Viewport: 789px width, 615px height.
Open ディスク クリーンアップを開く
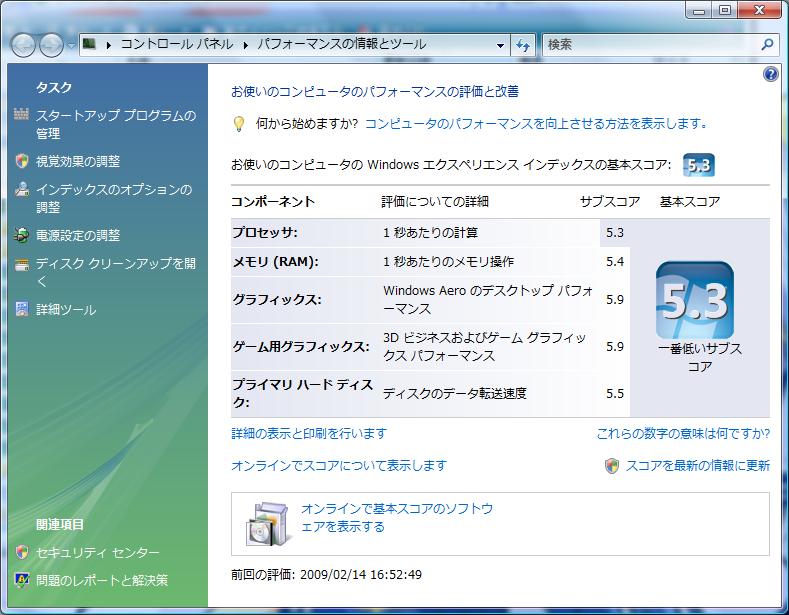116,273
